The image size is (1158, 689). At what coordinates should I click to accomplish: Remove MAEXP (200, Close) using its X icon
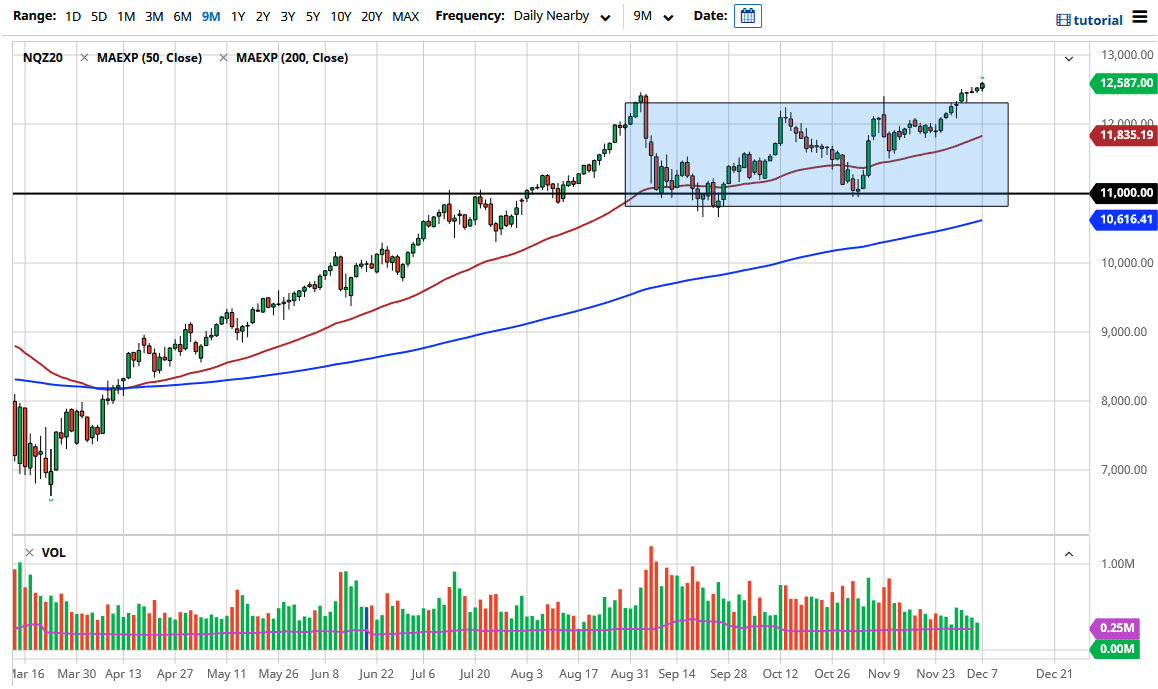pos(222,58)
